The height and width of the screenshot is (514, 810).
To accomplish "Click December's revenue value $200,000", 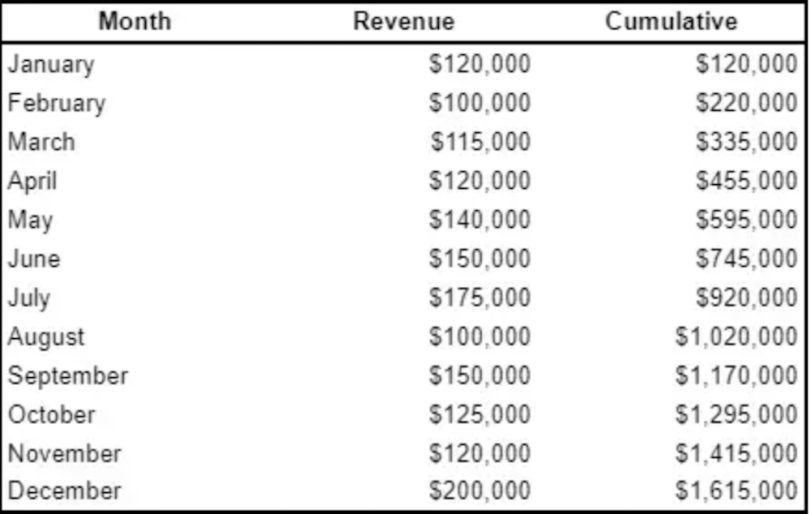I will (x=480, y=491).
